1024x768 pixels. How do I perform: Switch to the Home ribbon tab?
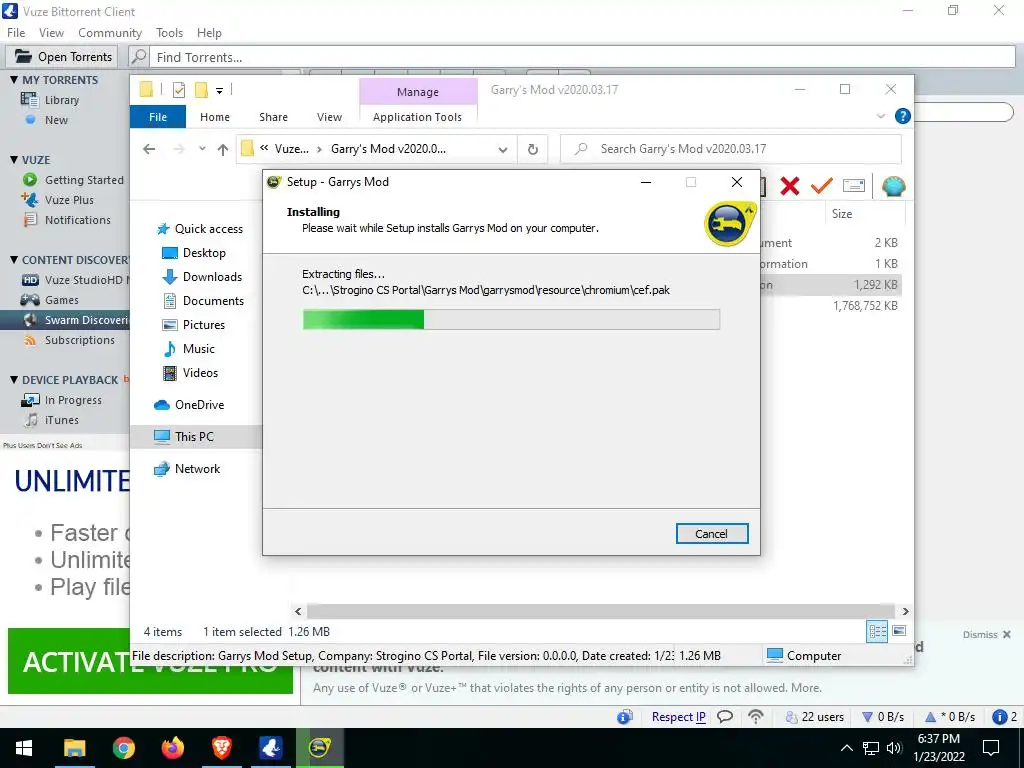click(215, 117)
